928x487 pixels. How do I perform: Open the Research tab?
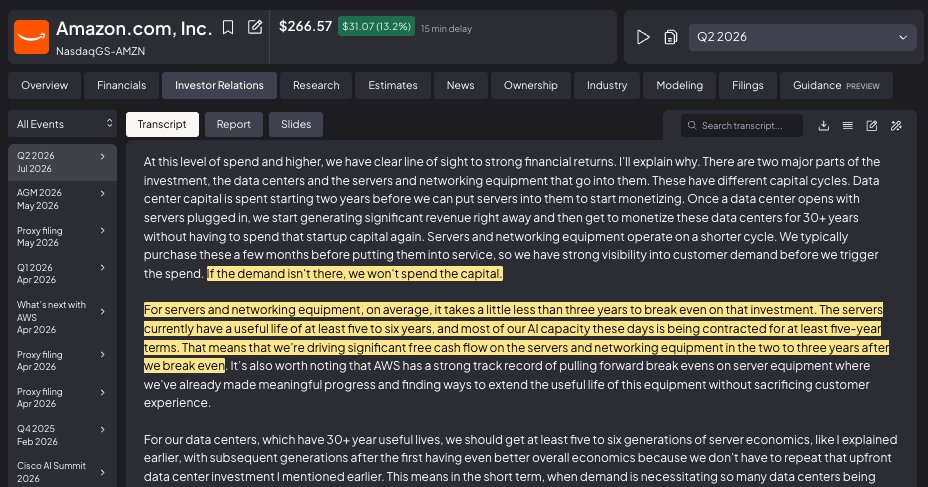pos(316,85)
